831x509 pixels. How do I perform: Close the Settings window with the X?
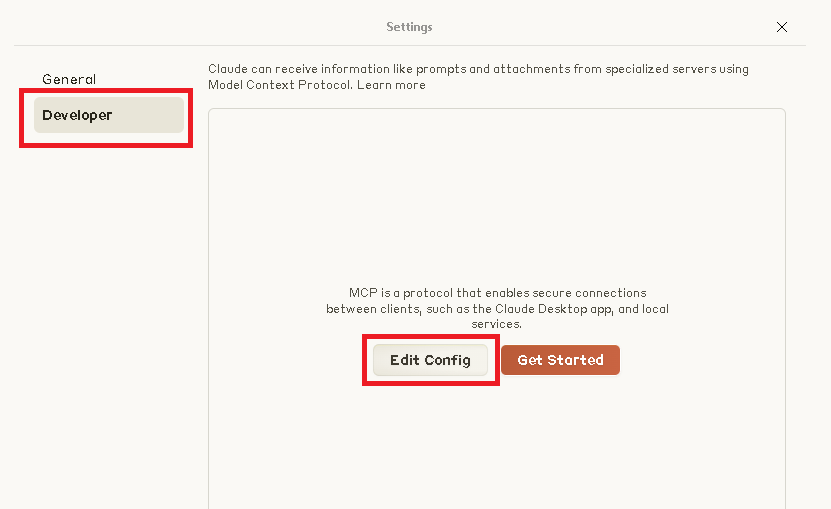click(x=782, y=27)
